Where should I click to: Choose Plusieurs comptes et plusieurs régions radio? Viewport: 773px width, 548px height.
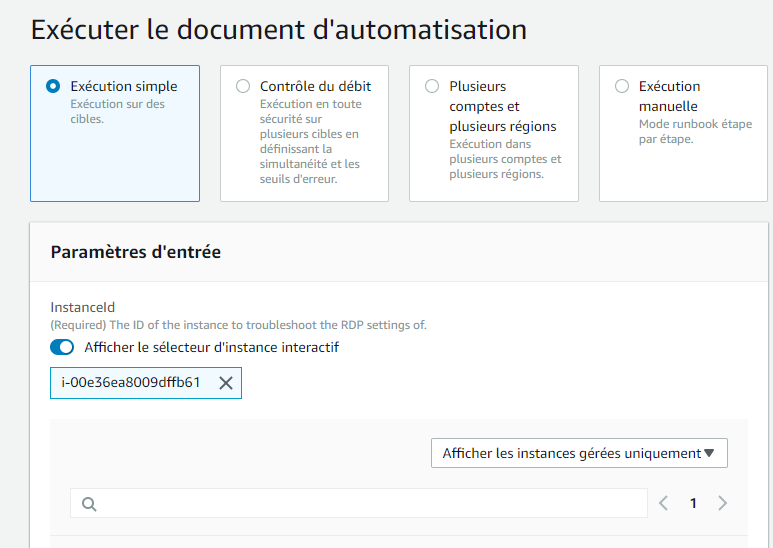[x=432, y=86]
